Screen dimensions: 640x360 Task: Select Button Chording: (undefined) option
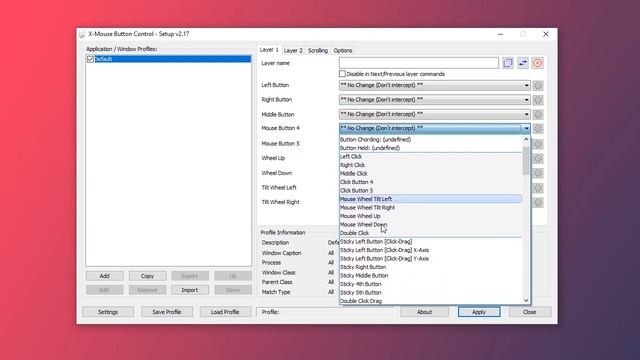coord(431,140)
